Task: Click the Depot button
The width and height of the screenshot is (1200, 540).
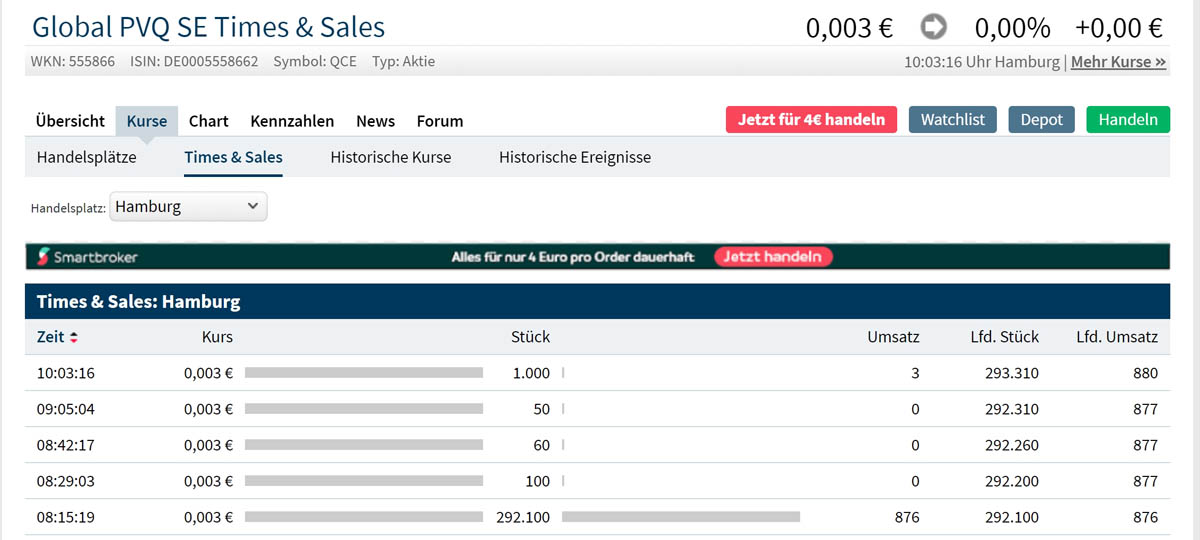Action: pos(1041,120)
